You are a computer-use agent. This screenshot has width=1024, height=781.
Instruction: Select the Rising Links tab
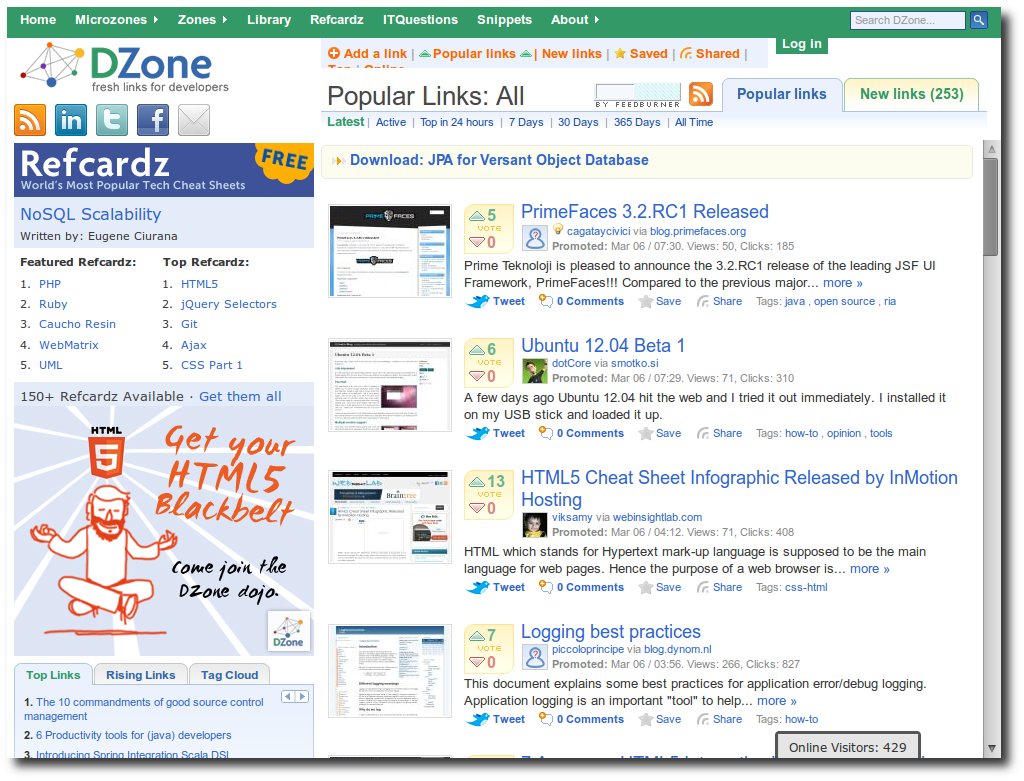[x=140, y=675]
